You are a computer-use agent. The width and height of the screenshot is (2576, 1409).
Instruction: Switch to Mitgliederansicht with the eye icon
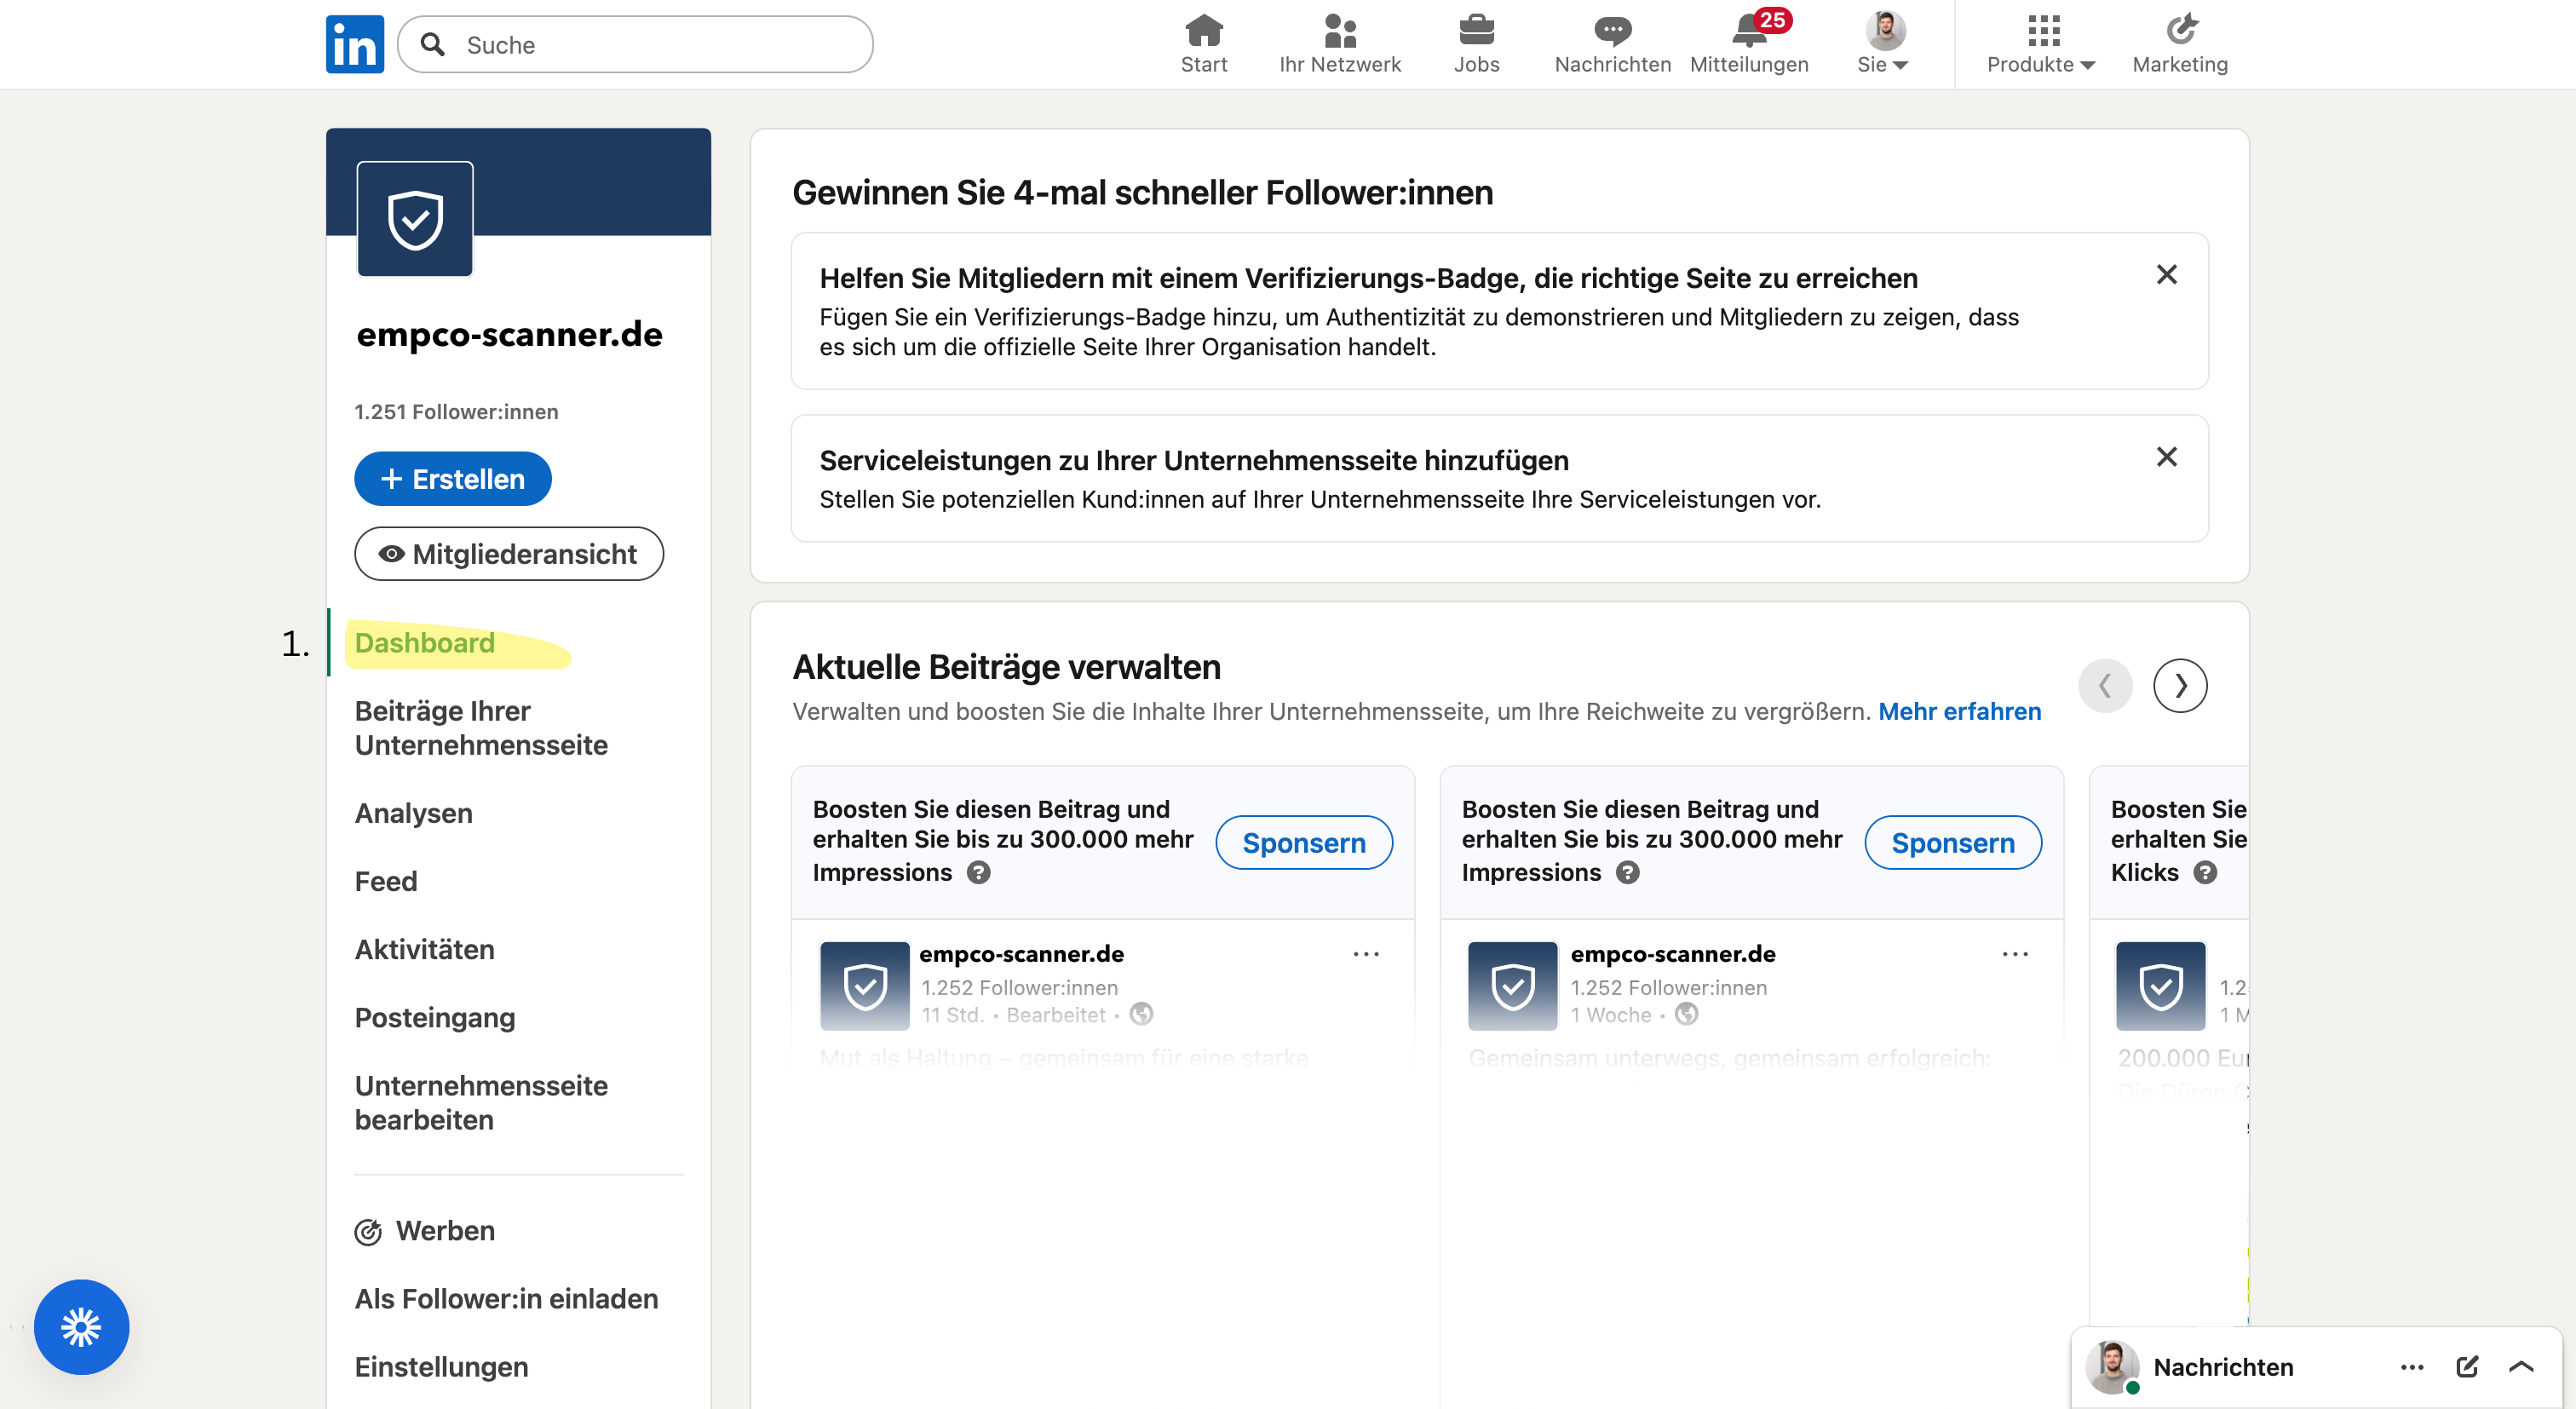(508, 554)
